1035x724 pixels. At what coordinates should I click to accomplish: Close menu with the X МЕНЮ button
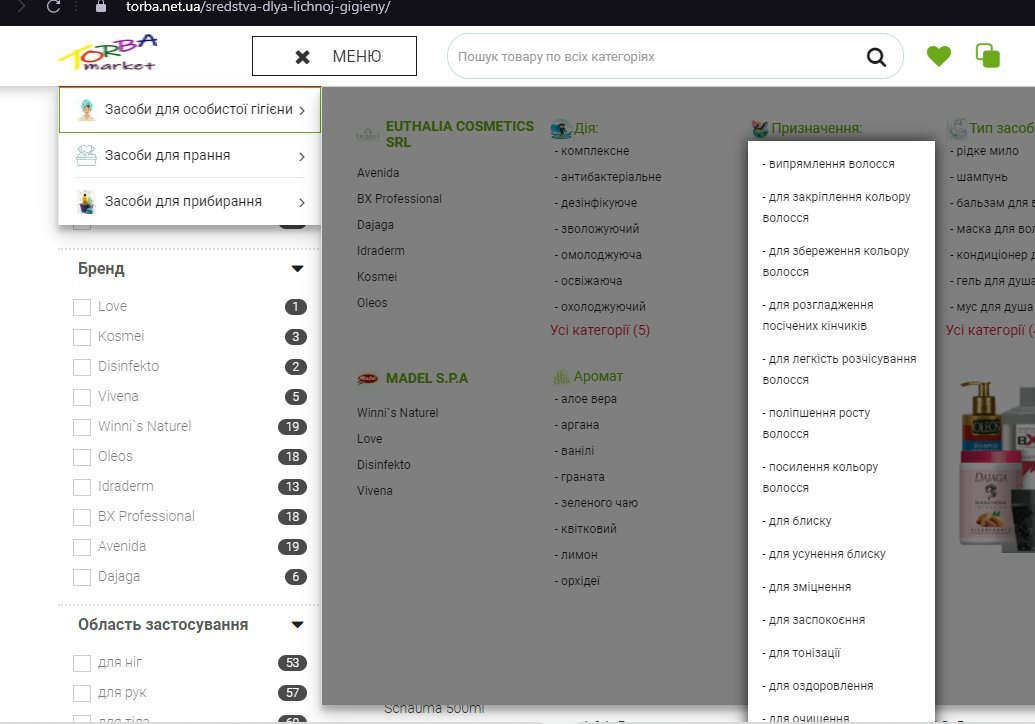(334, 56)
